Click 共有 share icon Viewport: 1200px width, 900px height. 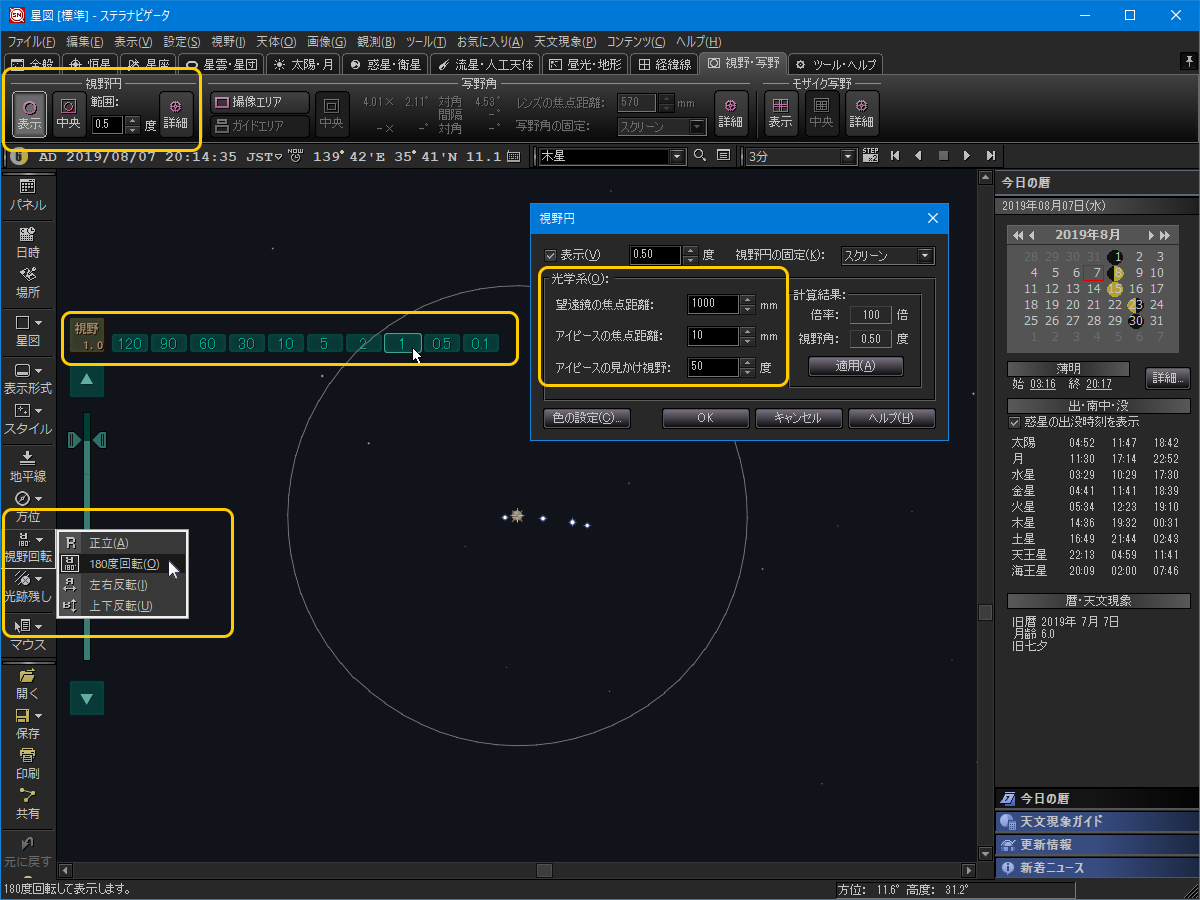pos(27,804)
